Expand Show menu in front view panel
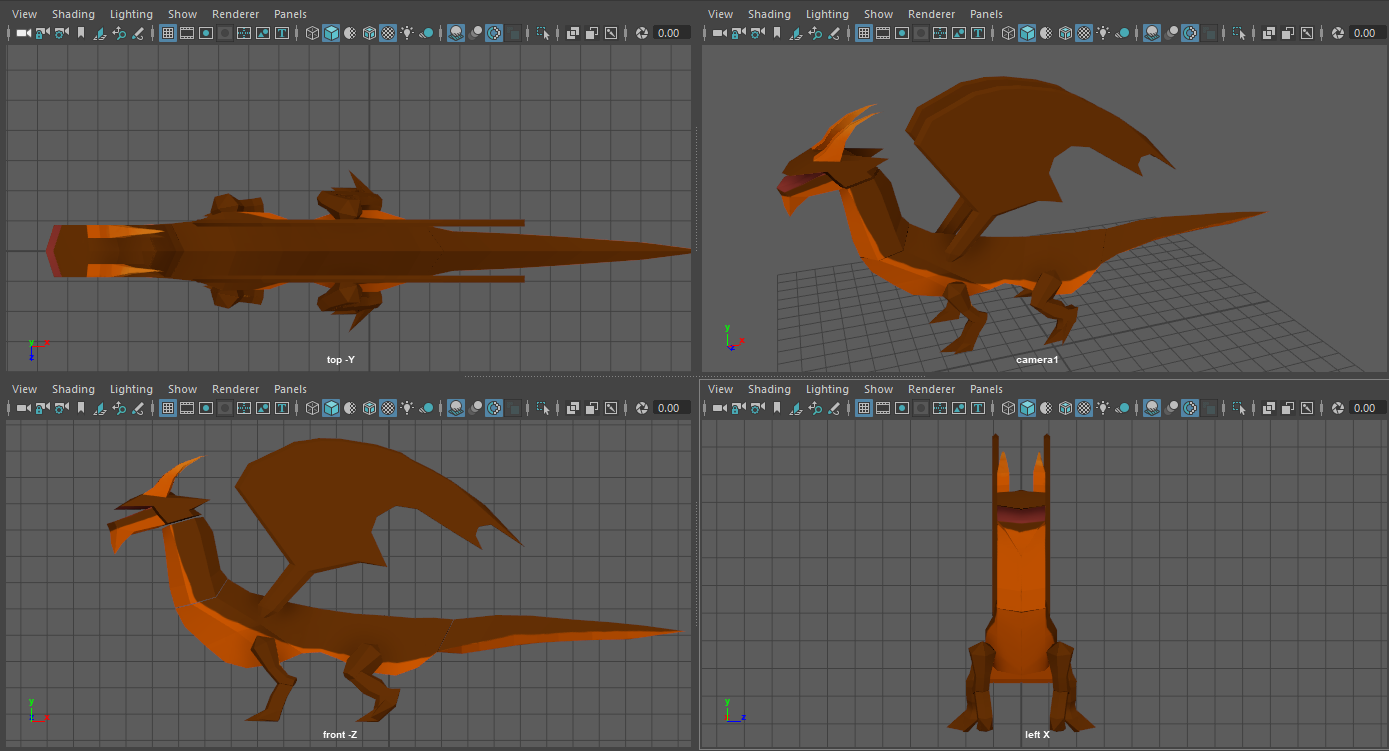1389x751 pixels. [x=182, y=389]
